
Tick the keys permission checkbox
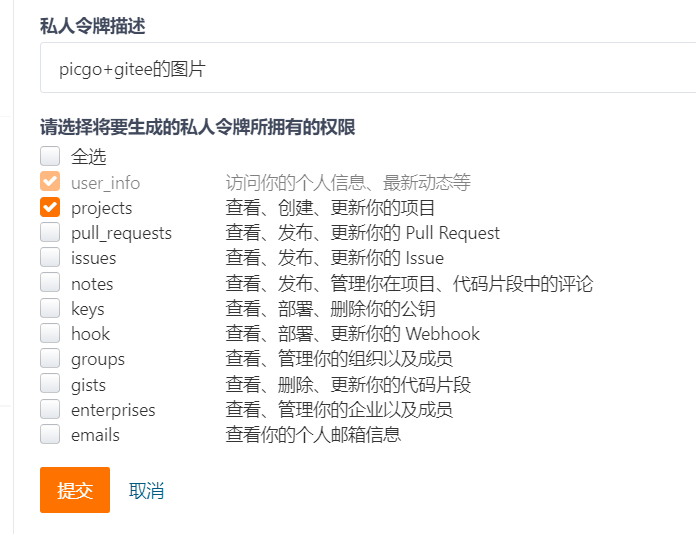coord(50,308)
